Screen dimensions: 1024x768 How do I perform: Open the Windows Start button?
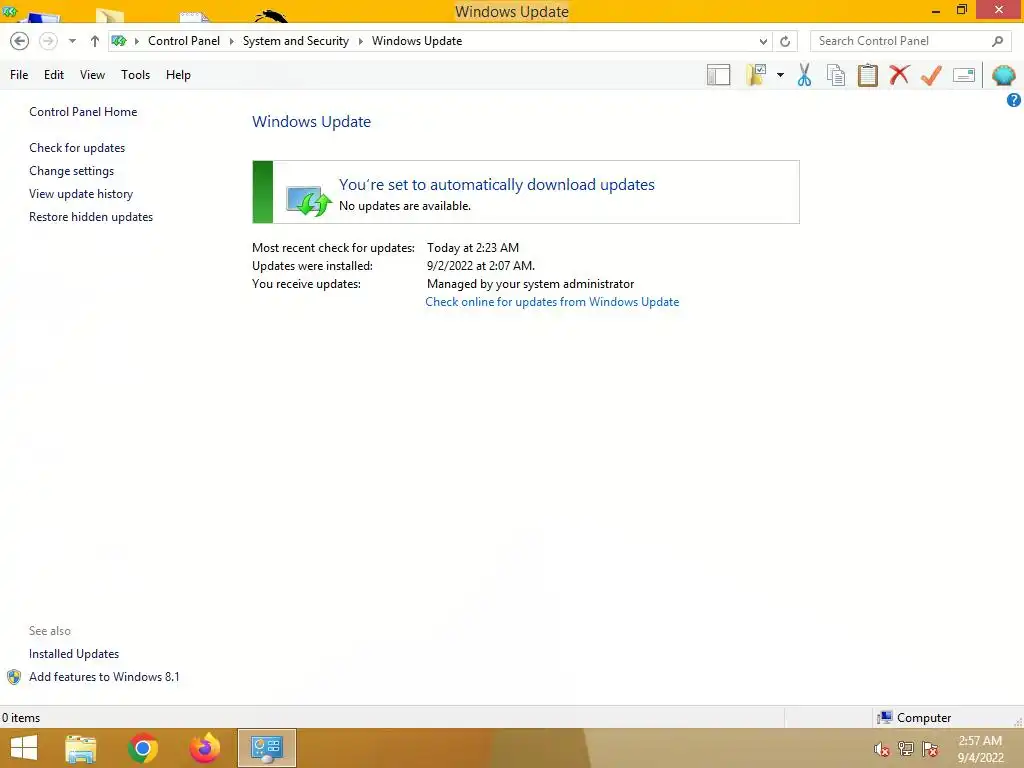pos(24,748)
